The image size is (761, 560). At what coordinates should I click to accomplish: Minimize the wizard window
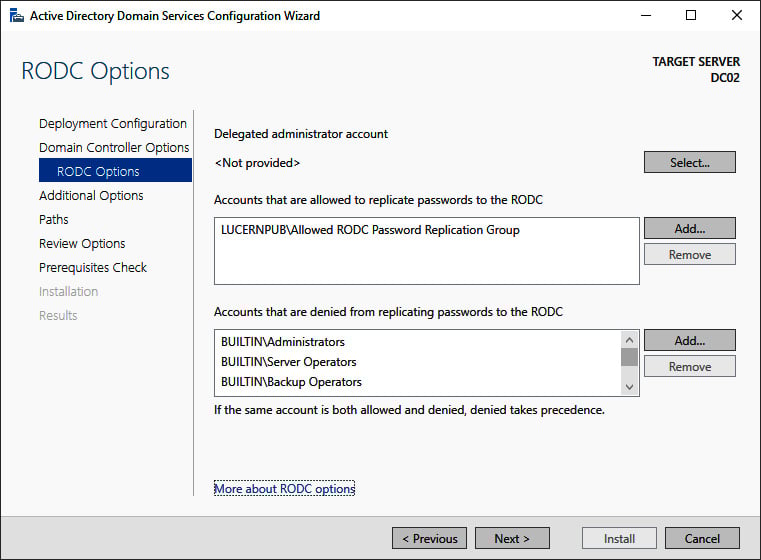tap(645, 16)
